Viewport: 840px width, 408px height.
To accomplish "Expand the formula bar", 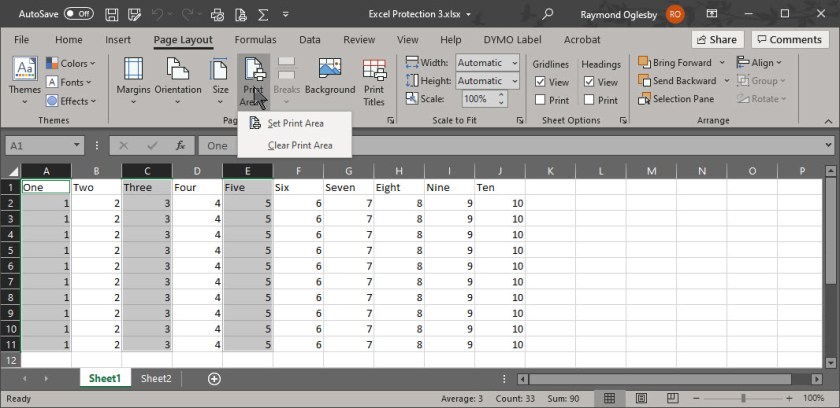I will pos(829,145).
